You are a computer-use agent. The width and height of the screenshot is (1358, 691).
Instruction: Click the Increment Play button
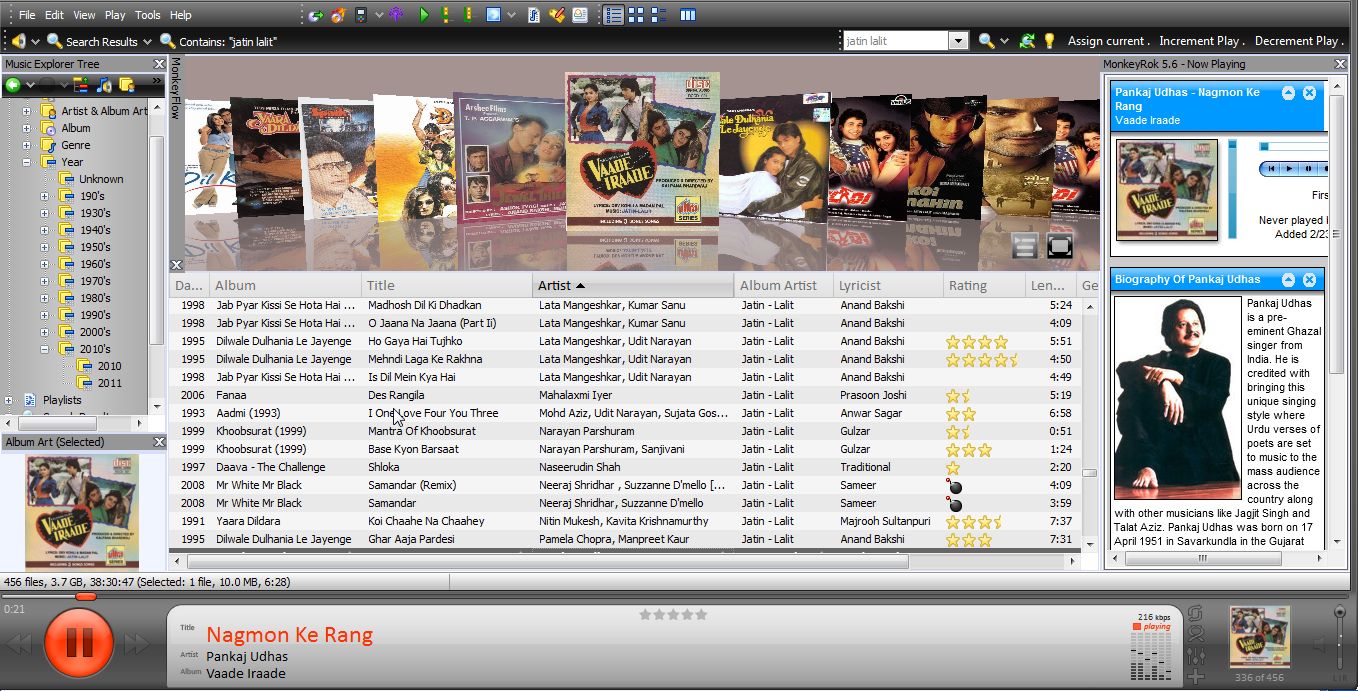pyautogui.click(x=1202, y=41)
